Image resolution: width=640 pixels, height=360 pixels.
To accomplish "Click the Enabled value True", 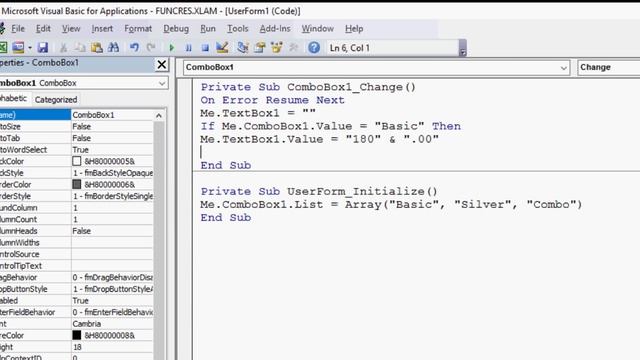I will pyautogui.click(x=112, y=300).
